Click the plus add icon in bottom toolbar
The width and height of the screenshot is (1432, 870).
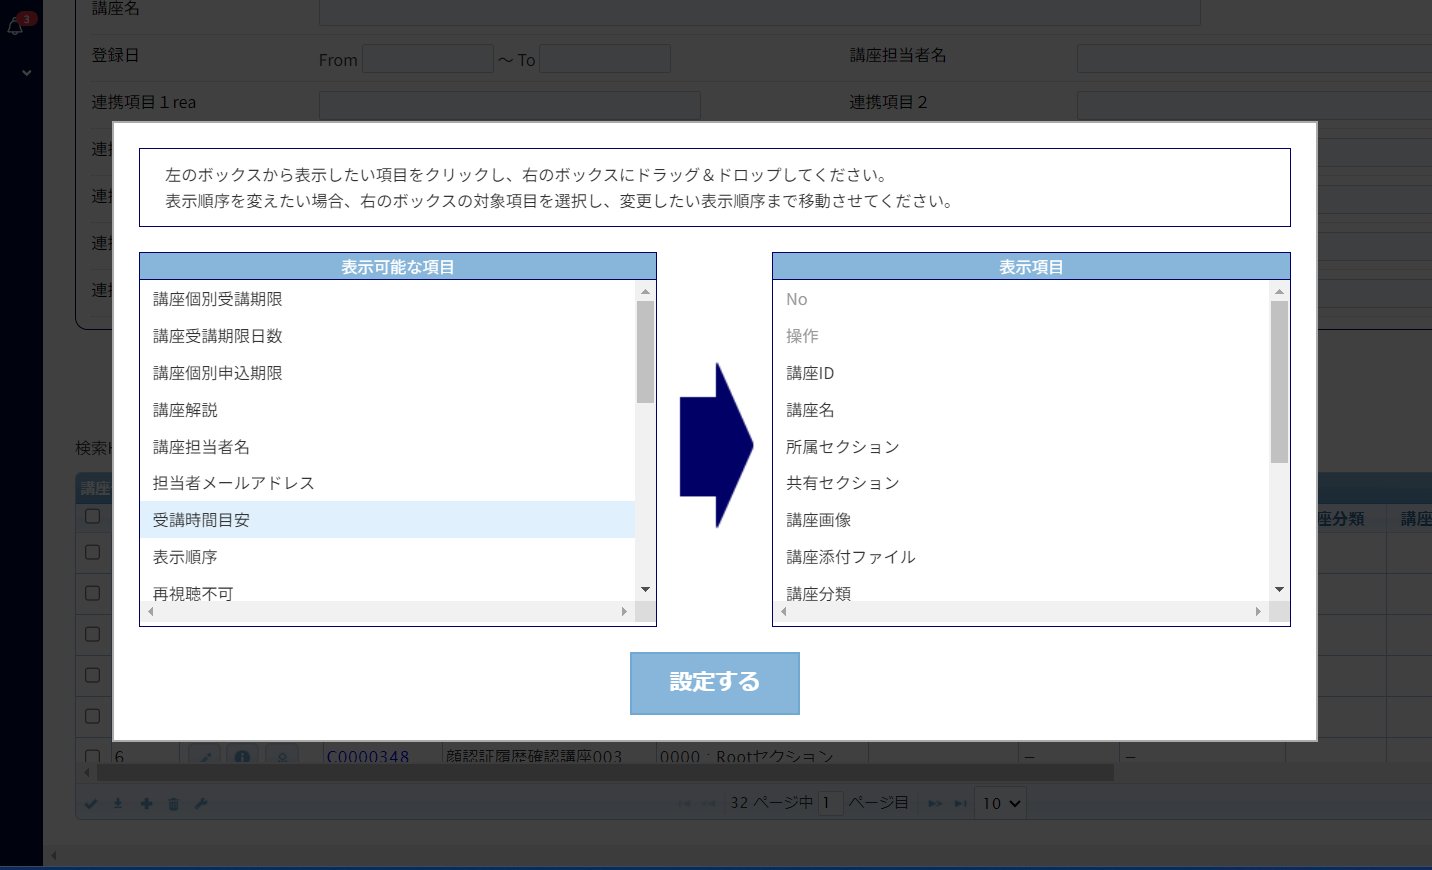click(x=146, y=804)
